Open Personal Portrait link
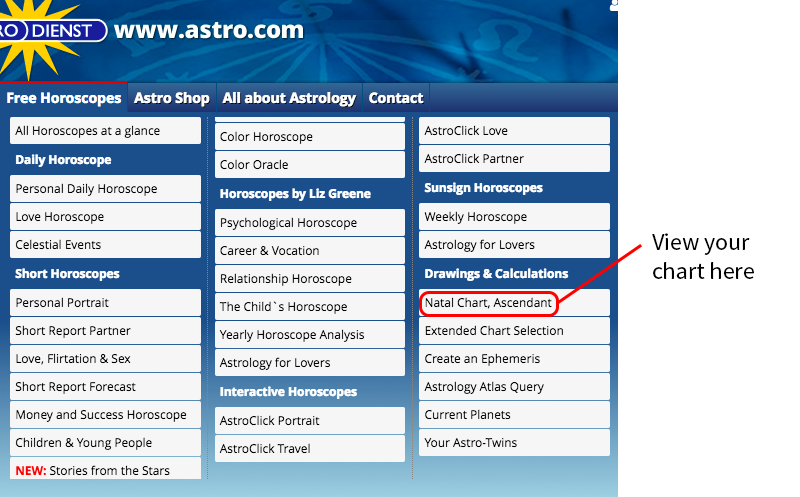 (x=105, y=303)
